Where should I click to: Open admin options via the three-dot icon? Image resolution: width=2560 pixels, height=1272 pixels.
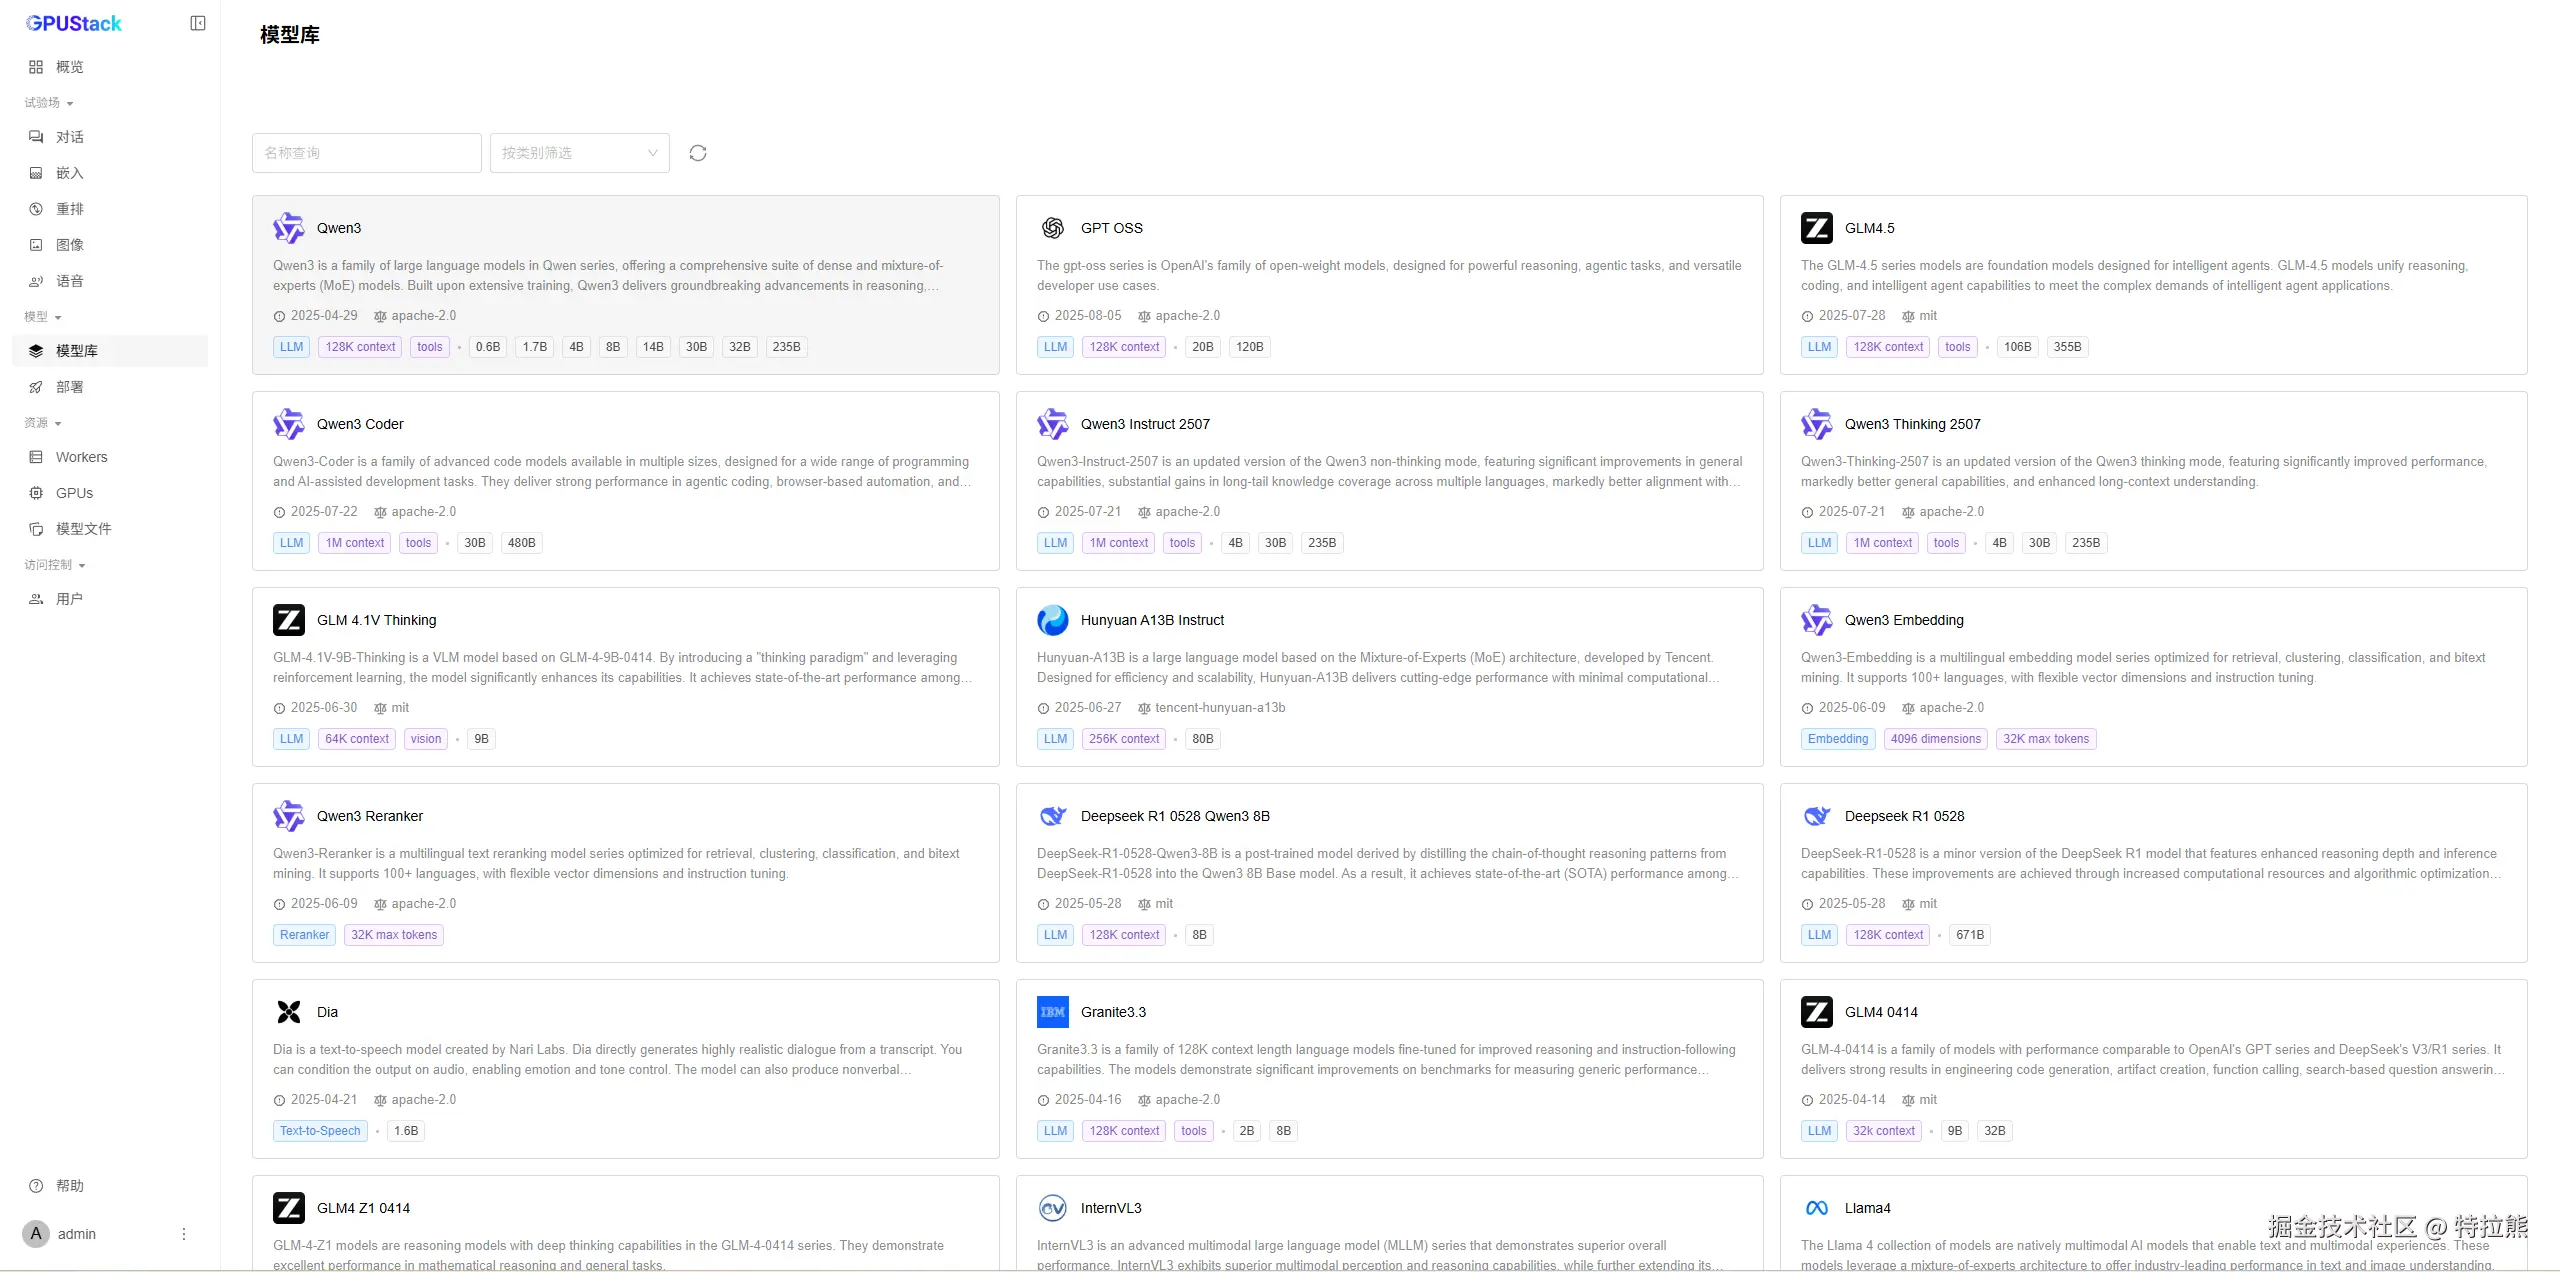coord(184,1234)
